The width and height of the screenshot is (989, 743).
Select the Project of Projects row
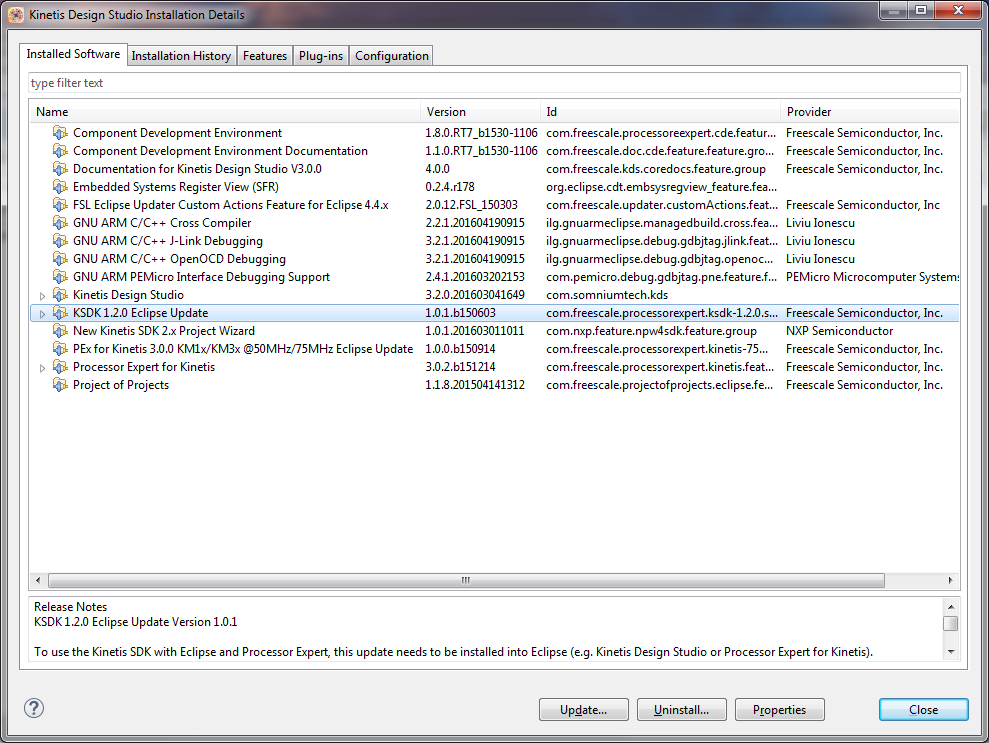(x=494, y=385)
